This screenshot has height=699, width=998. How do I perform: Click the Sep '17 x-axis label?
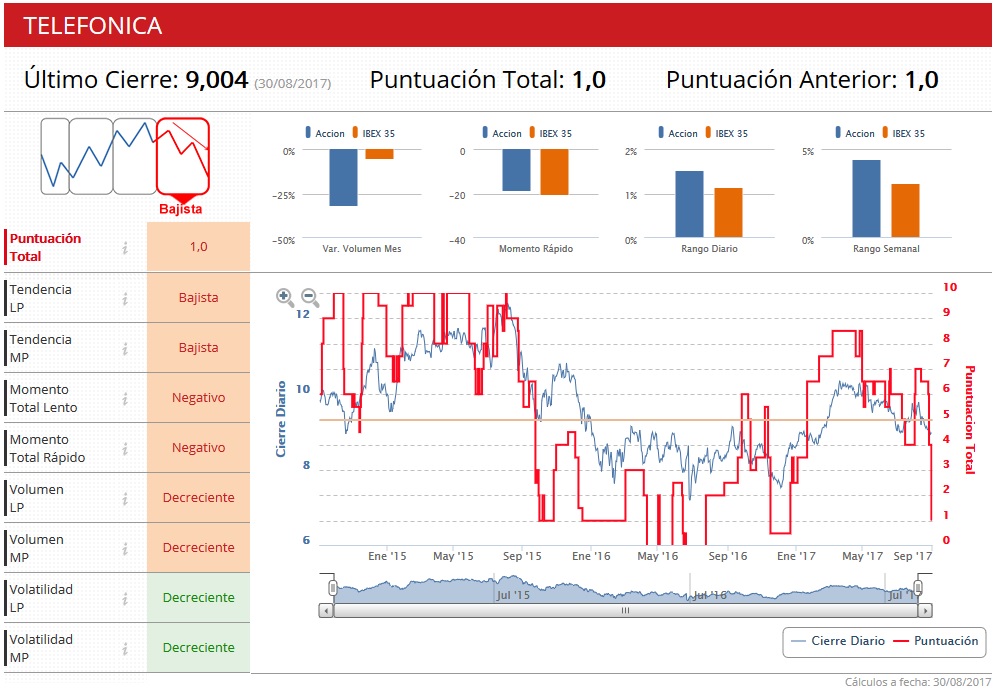(913, 556)
